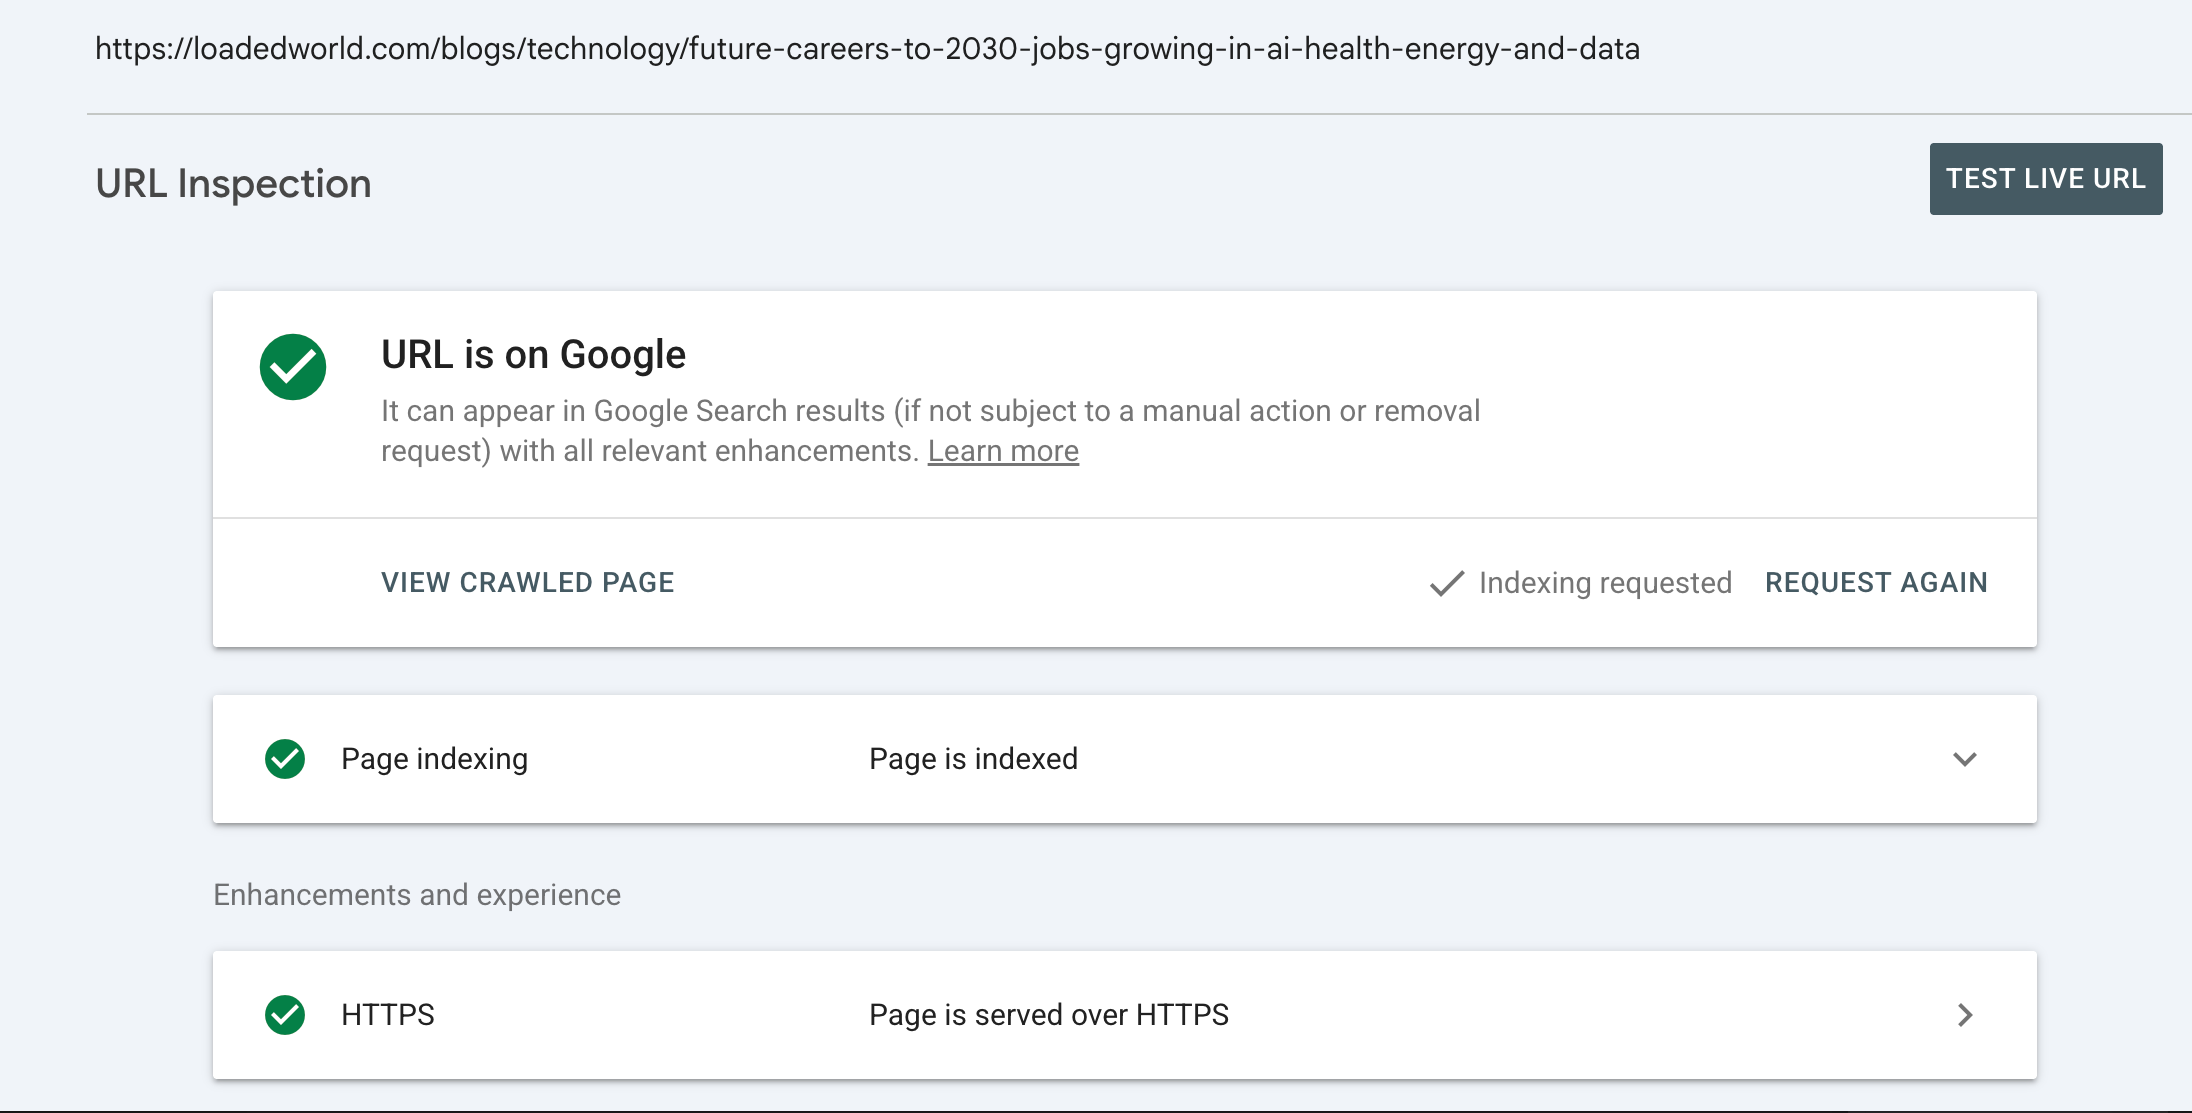The width and height of the screenshot is (2192, 1113).
Task: Click the Google Search results description text
Action: click(x=930, y=431)
